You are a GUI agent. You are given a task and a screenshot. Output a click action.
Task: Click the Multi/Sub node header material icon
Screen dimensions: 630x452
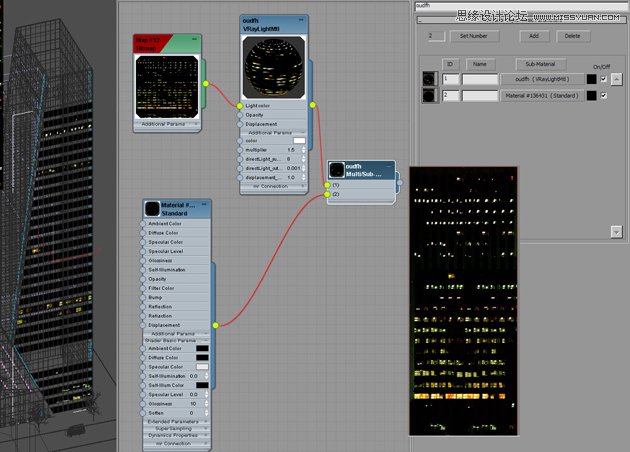coord(337,170)
